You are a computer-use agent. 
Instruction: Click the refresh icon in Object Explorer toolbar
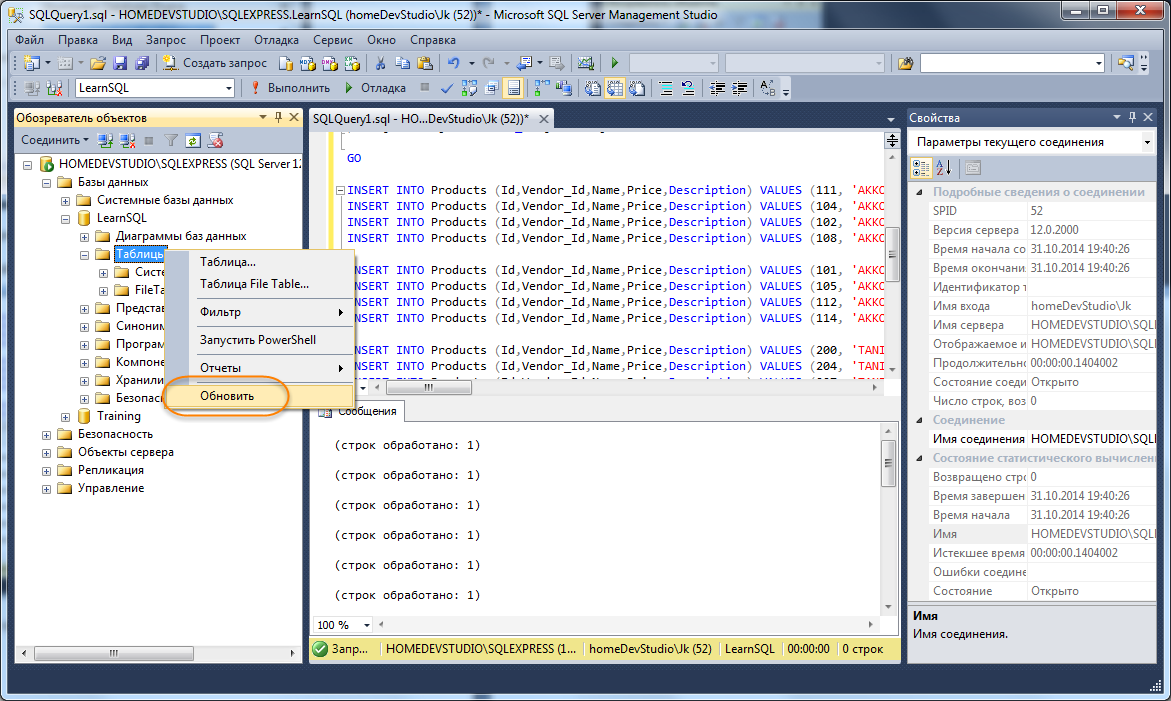[x=193, y=140]
